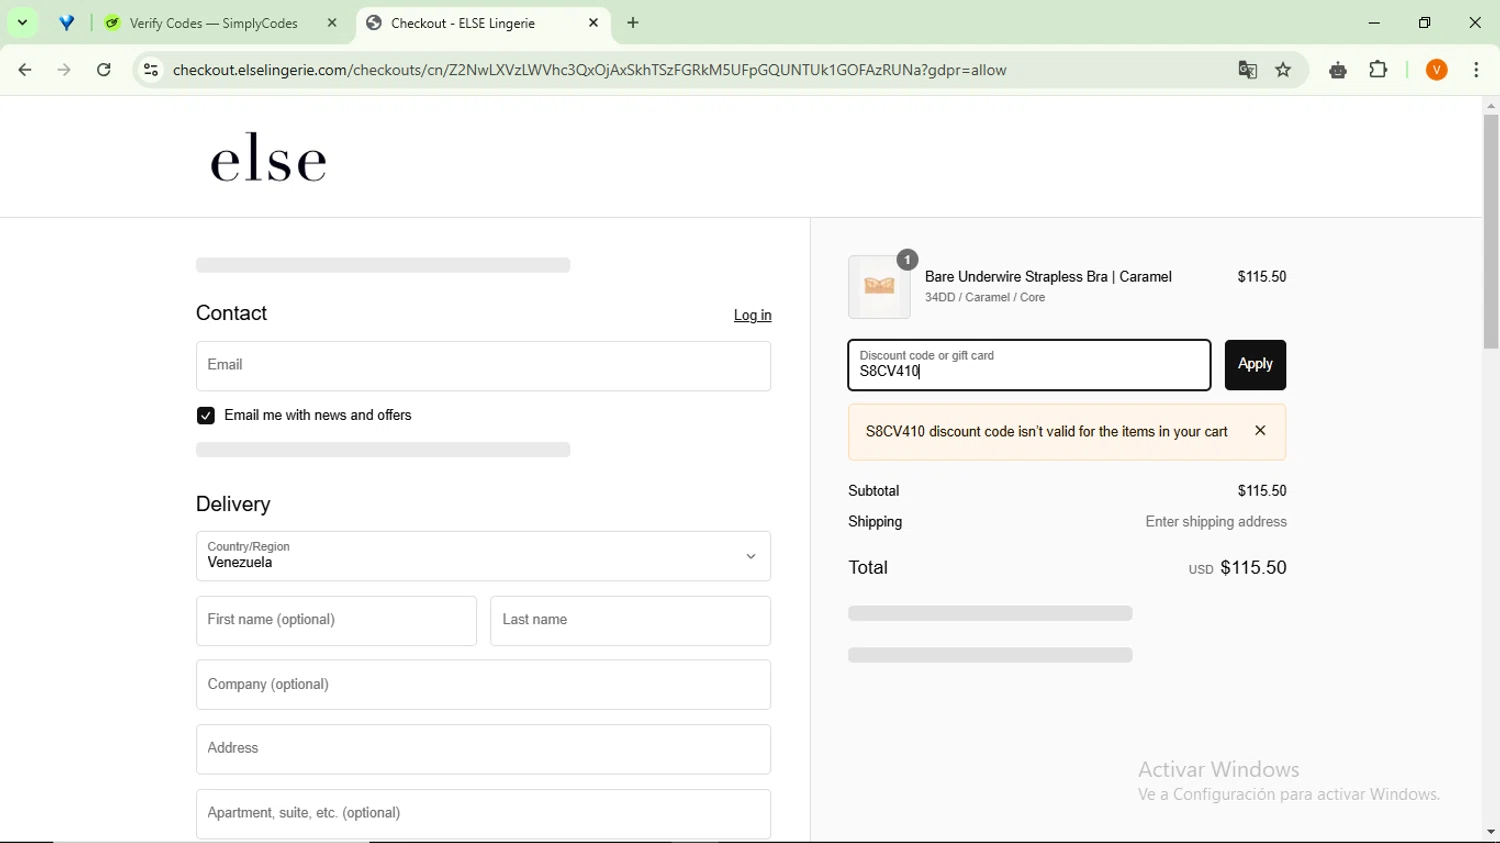The height and width of the screenshot is (843, 1500).
Task: Open the translate page icon
Action: point(1247,70)
